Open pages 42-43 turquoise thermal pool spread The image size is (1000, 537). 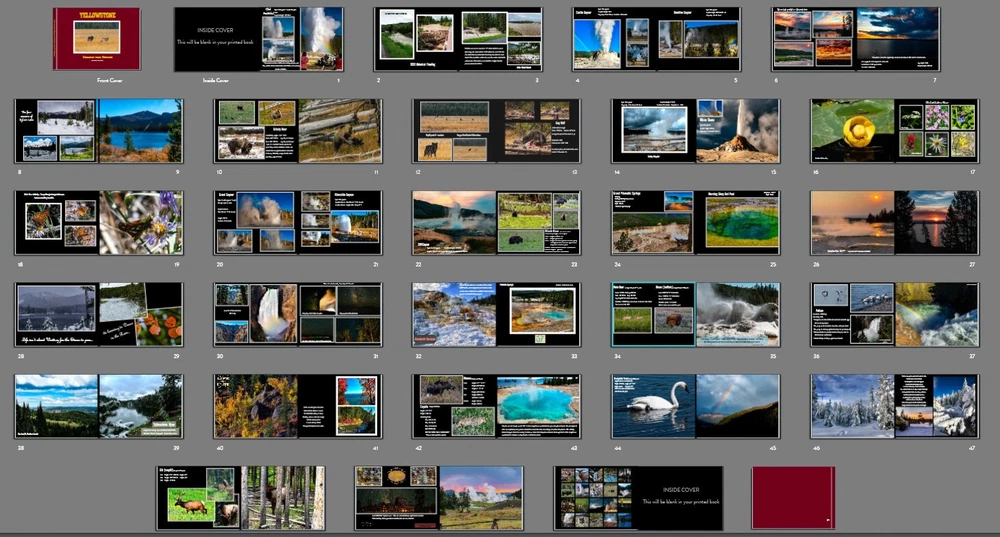496,406
